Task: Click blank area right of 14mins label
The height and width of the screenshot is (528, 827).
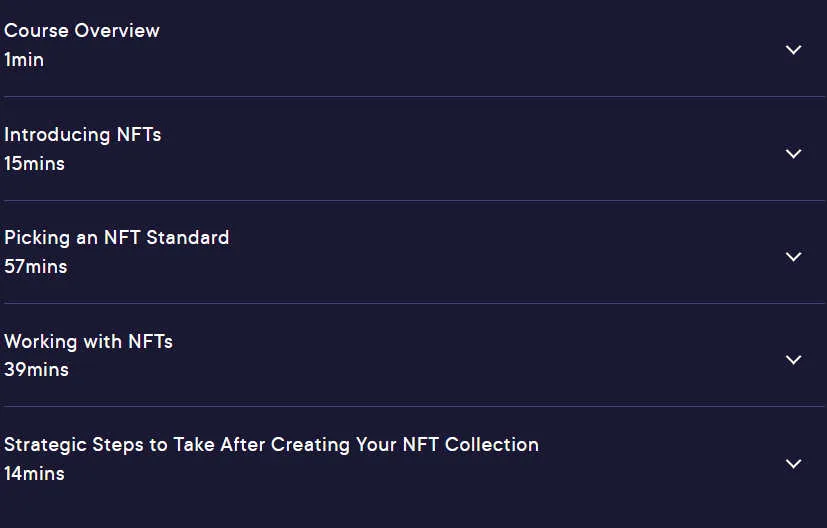Action: click(x=422, y=473)
